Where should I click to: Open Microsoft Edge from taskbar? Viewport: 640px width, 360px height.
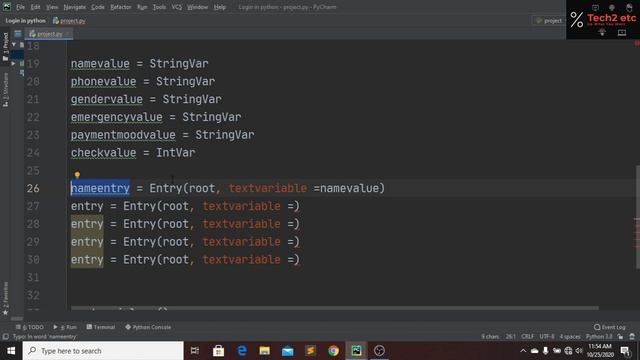pos(242,351)
